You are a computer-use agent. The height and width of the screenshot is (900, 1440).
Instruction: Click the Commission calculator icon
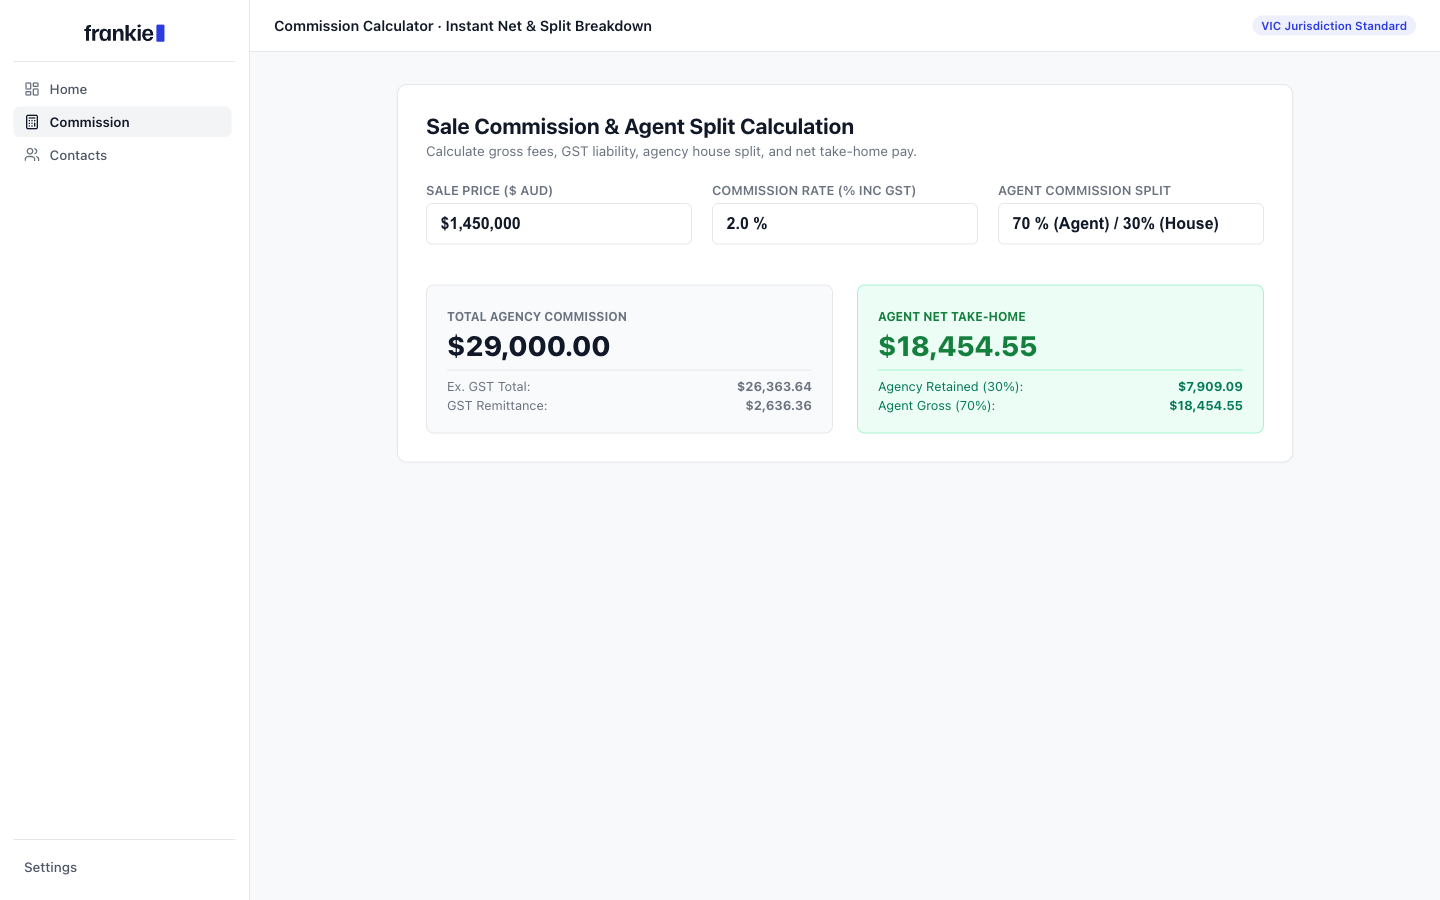(32, 122)
